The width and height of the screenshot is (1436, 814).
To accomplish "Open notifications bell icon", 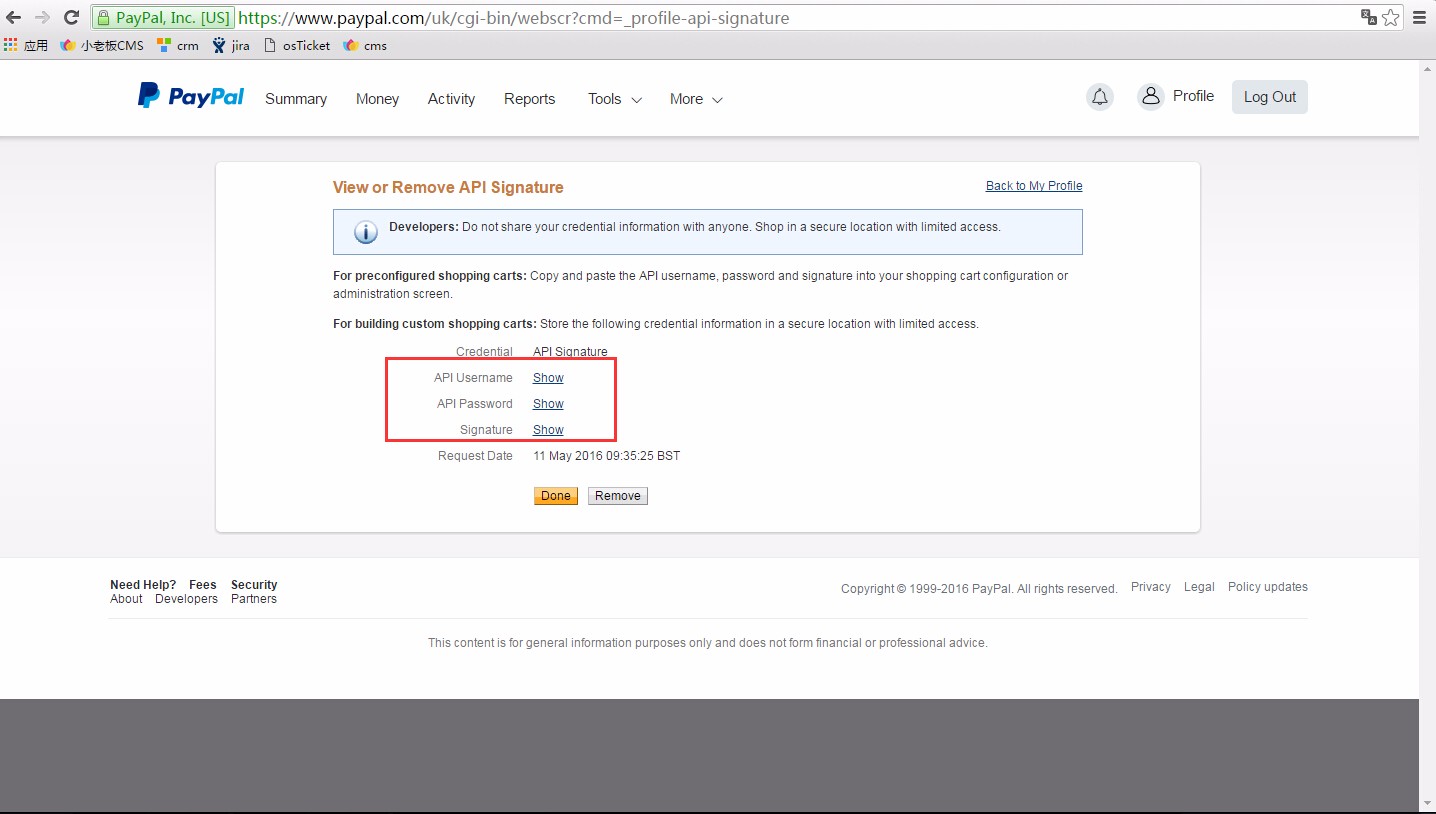I will coord(1100,97).
